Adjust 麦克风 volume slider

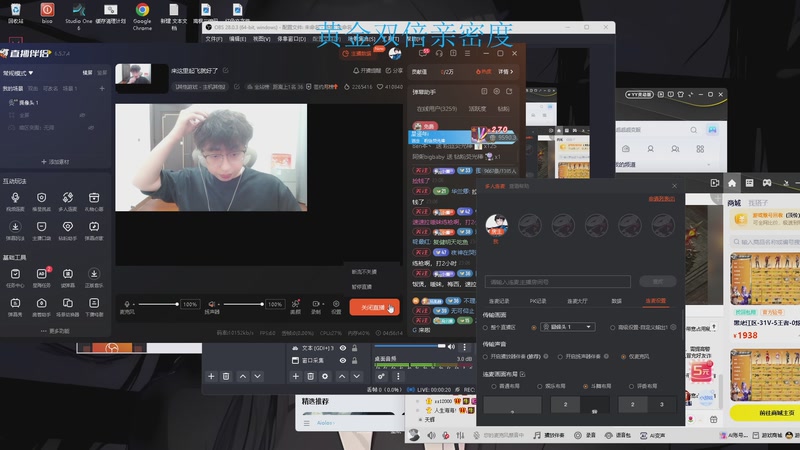(158, 304)
